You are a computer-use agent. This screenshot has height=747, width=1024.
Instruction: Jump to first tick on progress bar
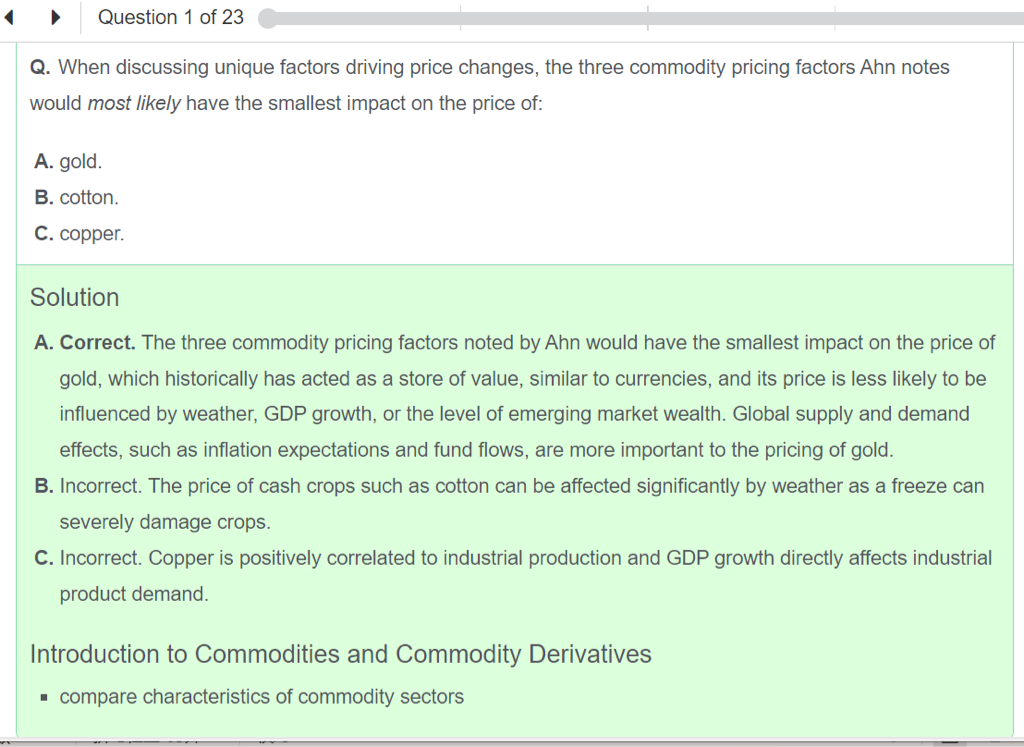[x=460, y=18]
